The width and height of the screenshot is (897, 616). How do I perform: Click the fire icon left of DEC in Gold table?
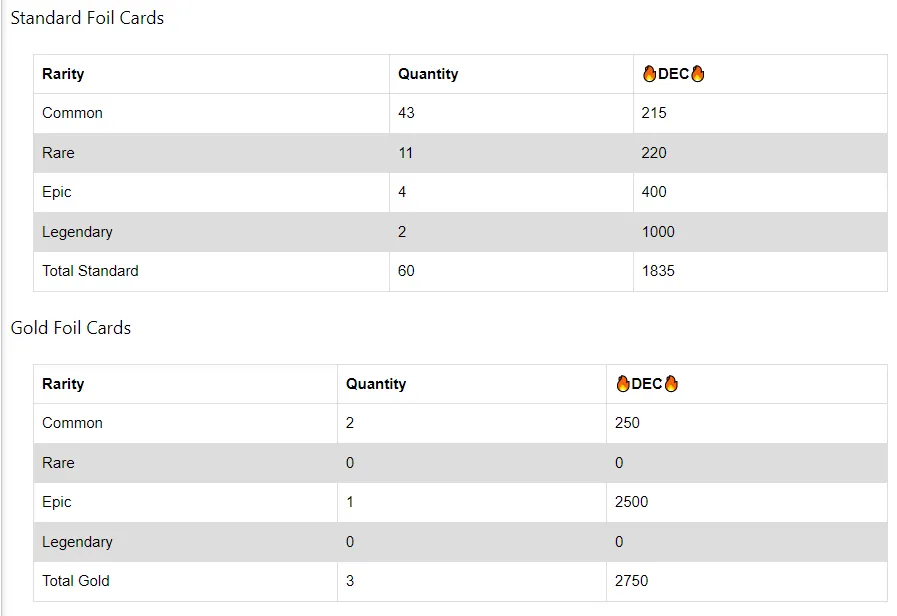point(622,384)
